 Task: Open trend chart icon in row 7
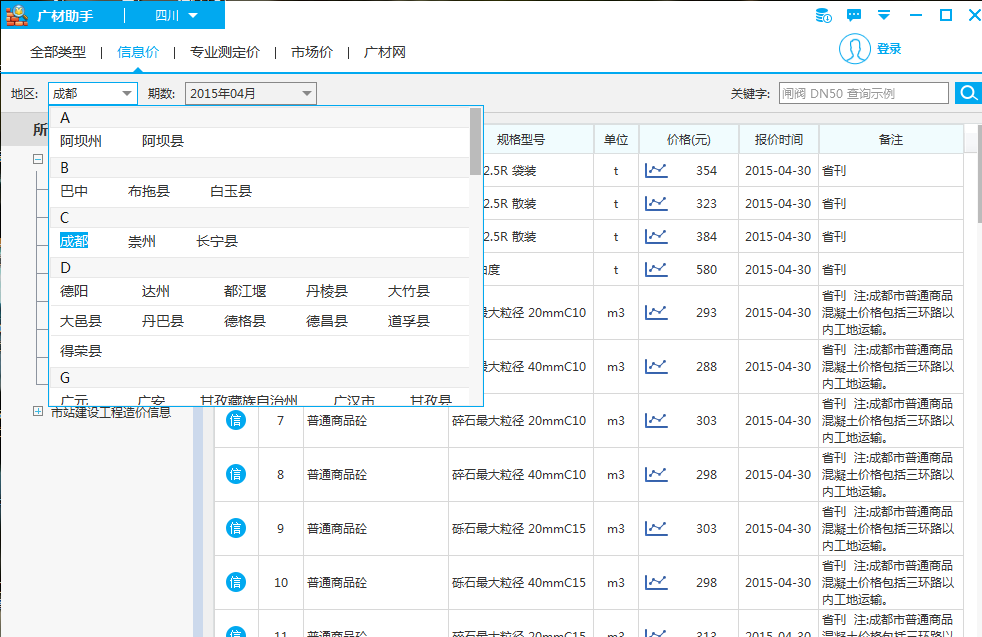pos(656,420)
